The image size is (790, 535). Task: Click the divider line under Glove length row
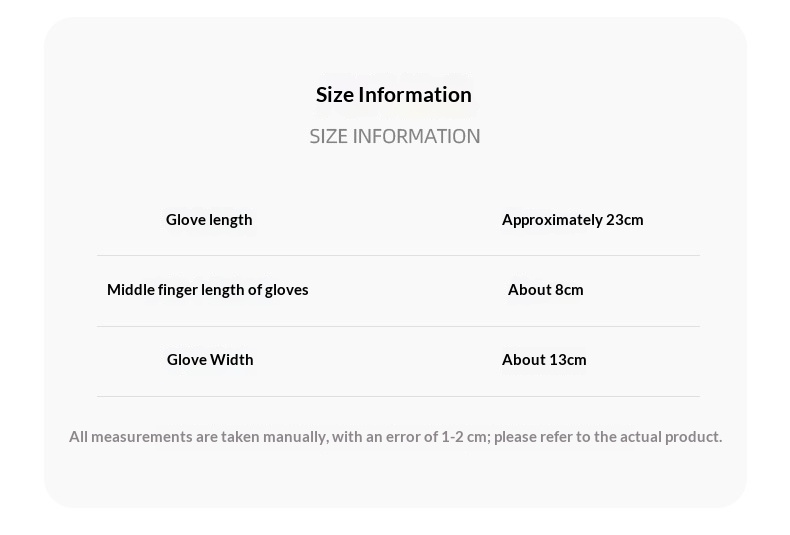coord(398,256)
